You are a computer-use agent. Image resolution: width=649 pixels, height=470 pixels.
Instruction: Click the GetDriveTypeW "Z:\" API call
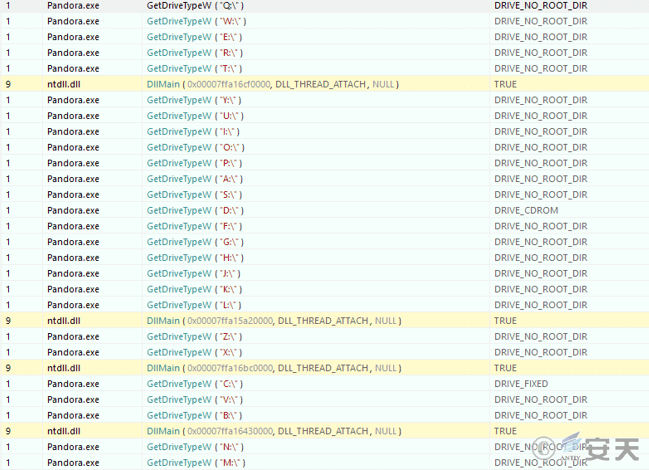(x=195, y=337)
